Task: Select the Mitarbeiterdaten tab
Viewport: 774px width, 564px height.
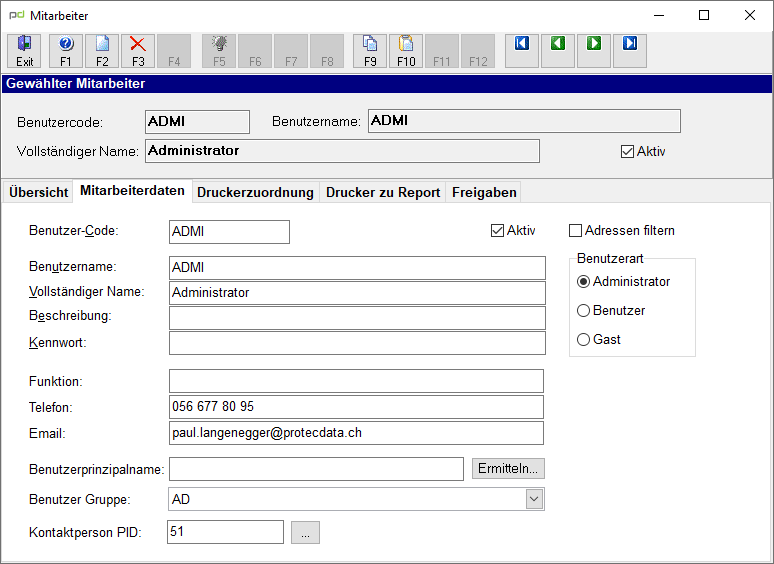Action: 132,191
